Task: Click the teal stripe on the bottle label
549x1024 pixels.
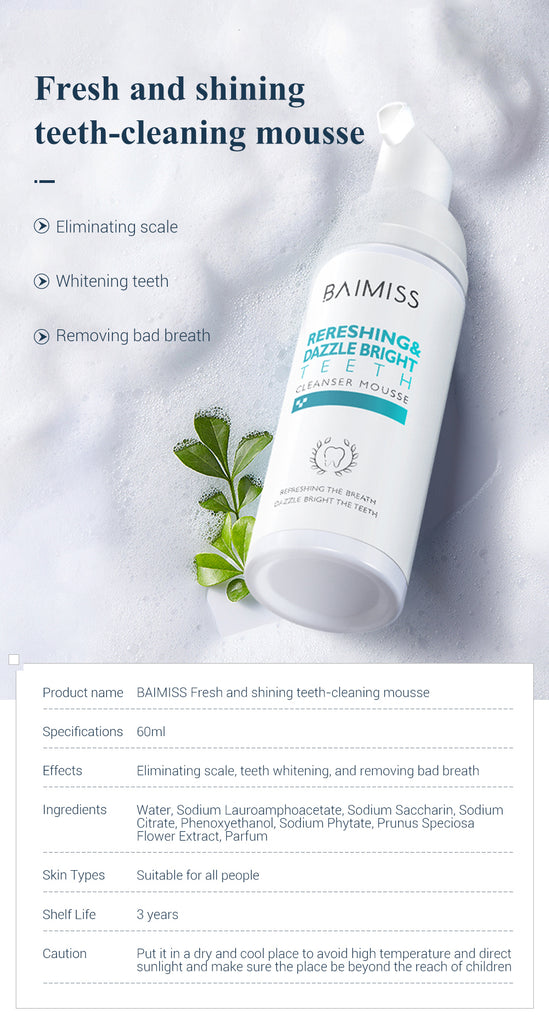Action: 349,406
